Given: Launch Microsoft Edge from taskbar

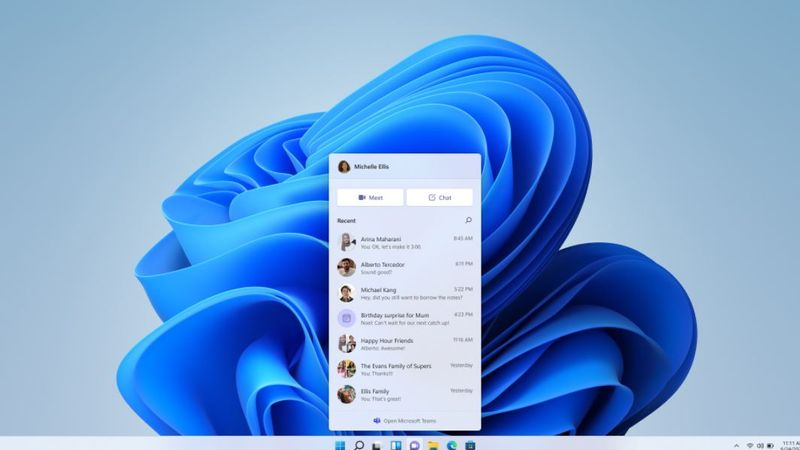Looking at the screenshot, I should point(452,445).
